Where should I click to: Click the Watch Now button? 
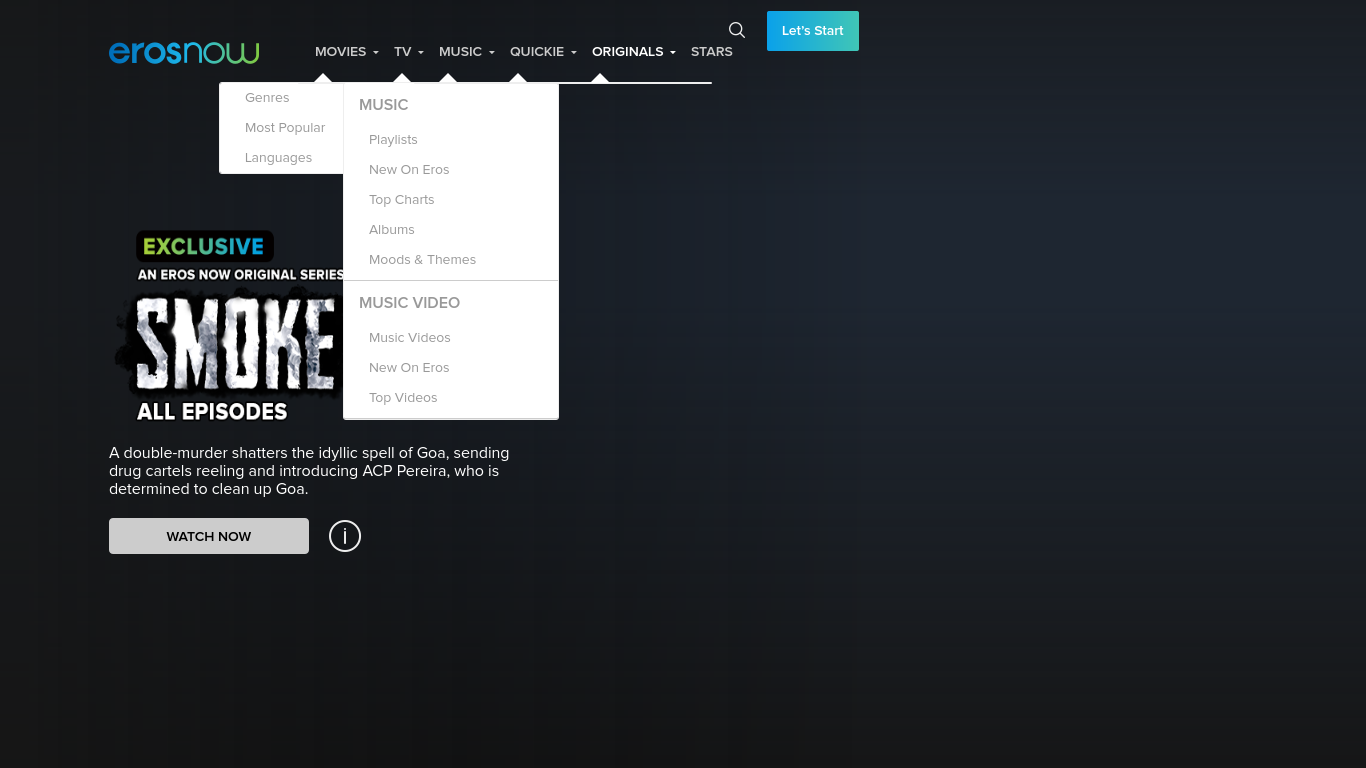coord(209,536)
